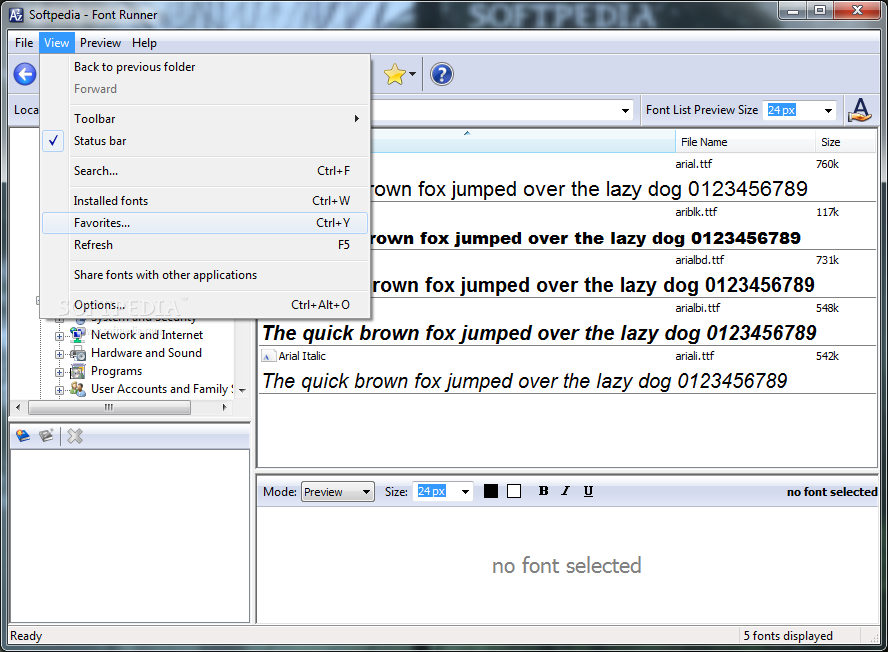
Task: Click the first icon in the lower-left panel toolbar
Action: [x=23, y=436]
